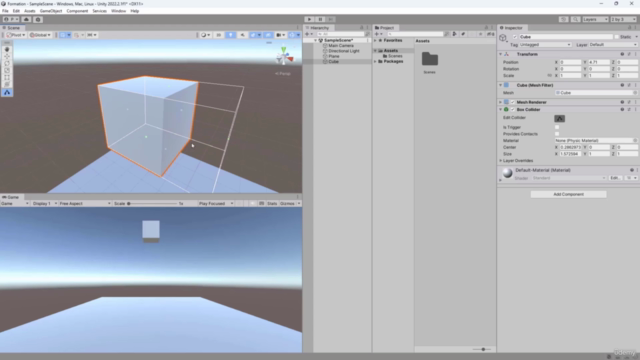
Task: Open the Tag Untagged dropdown
Action: coord(545,44)
